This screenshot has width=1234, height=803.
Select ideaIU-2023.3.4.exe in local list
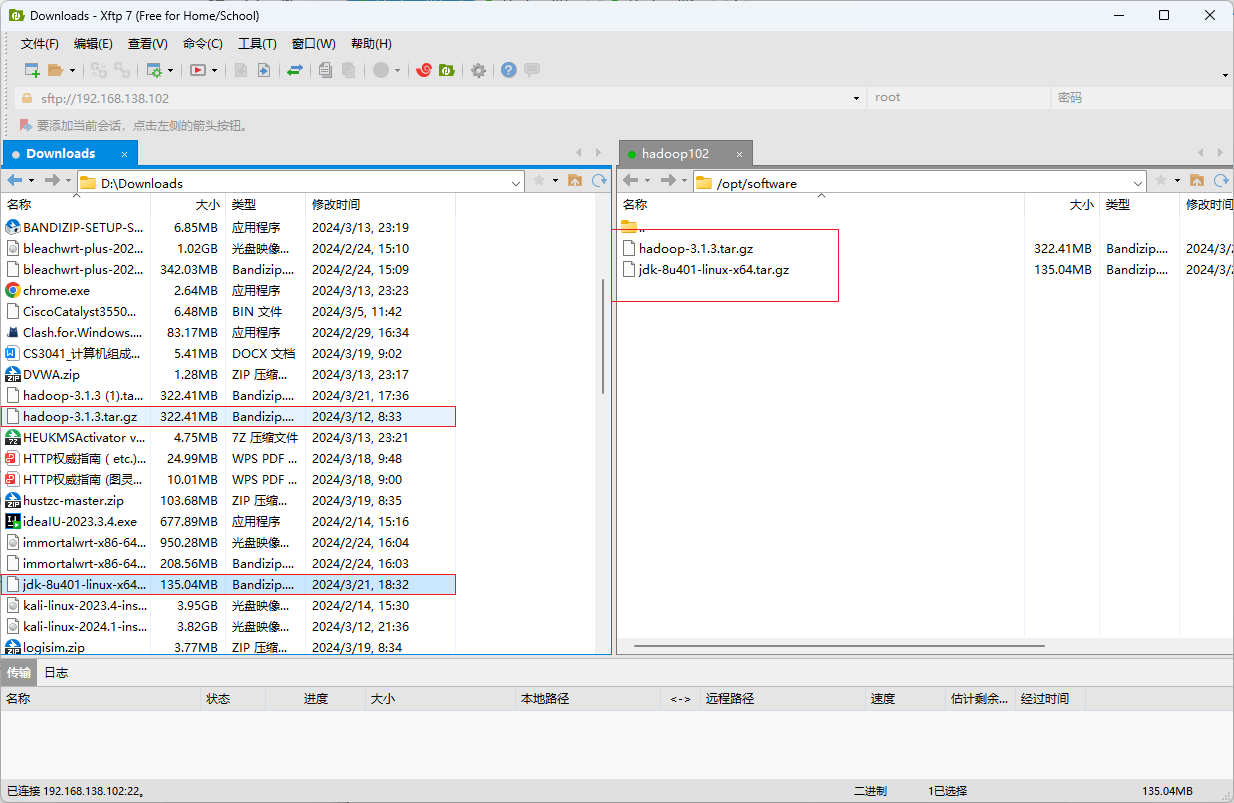pyautogui.click(x=229, y=522)
